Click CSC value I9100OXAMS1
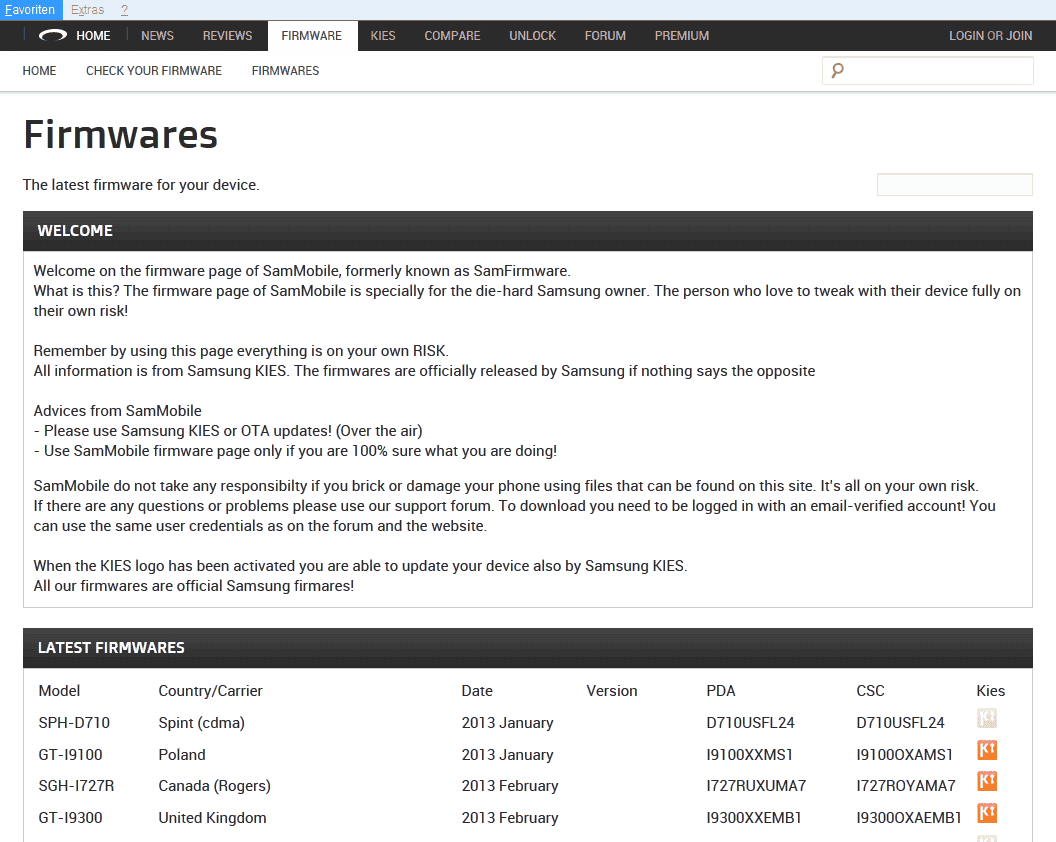 pyautogui.click(x=904, y=754)
